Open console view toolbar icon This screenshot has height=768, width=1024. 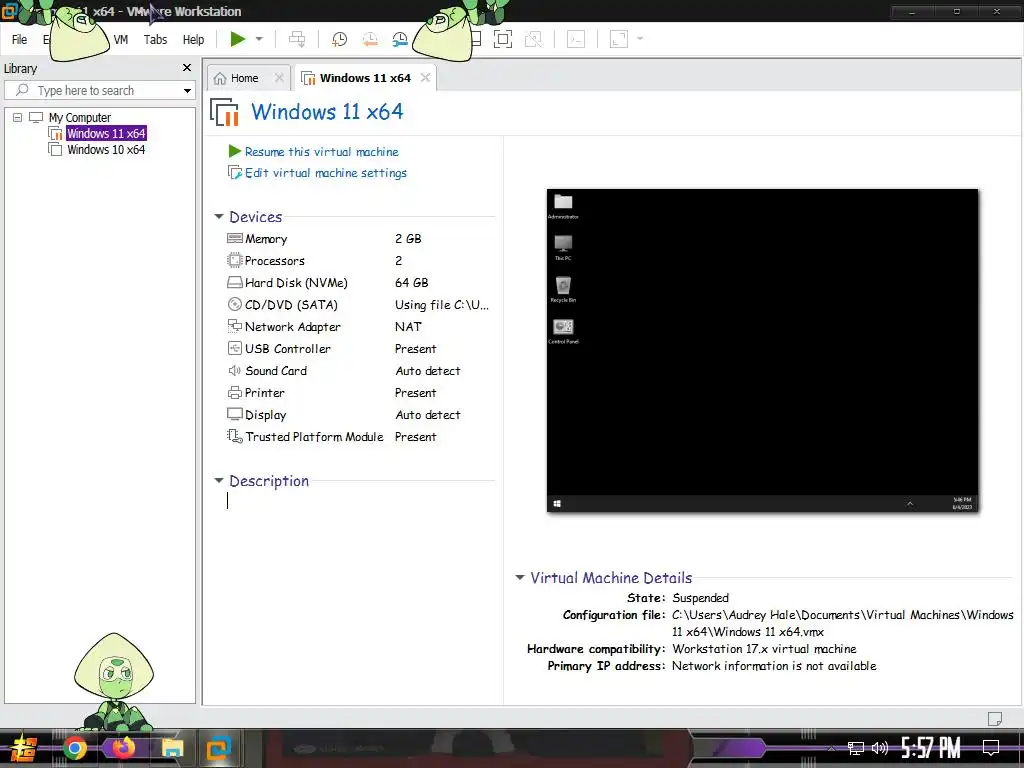(x=576, y=39)
